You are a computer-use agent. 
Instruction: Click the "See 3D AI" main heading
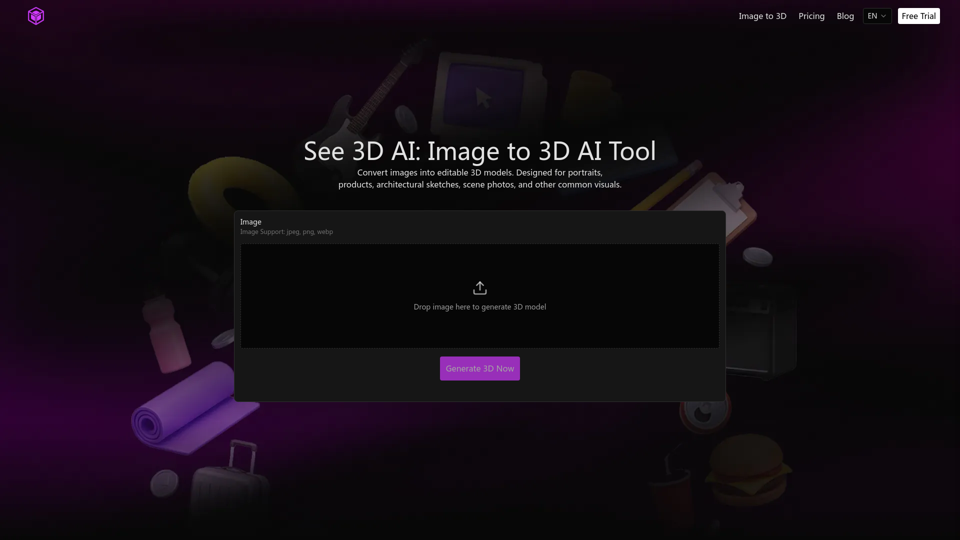click(480, 151)
